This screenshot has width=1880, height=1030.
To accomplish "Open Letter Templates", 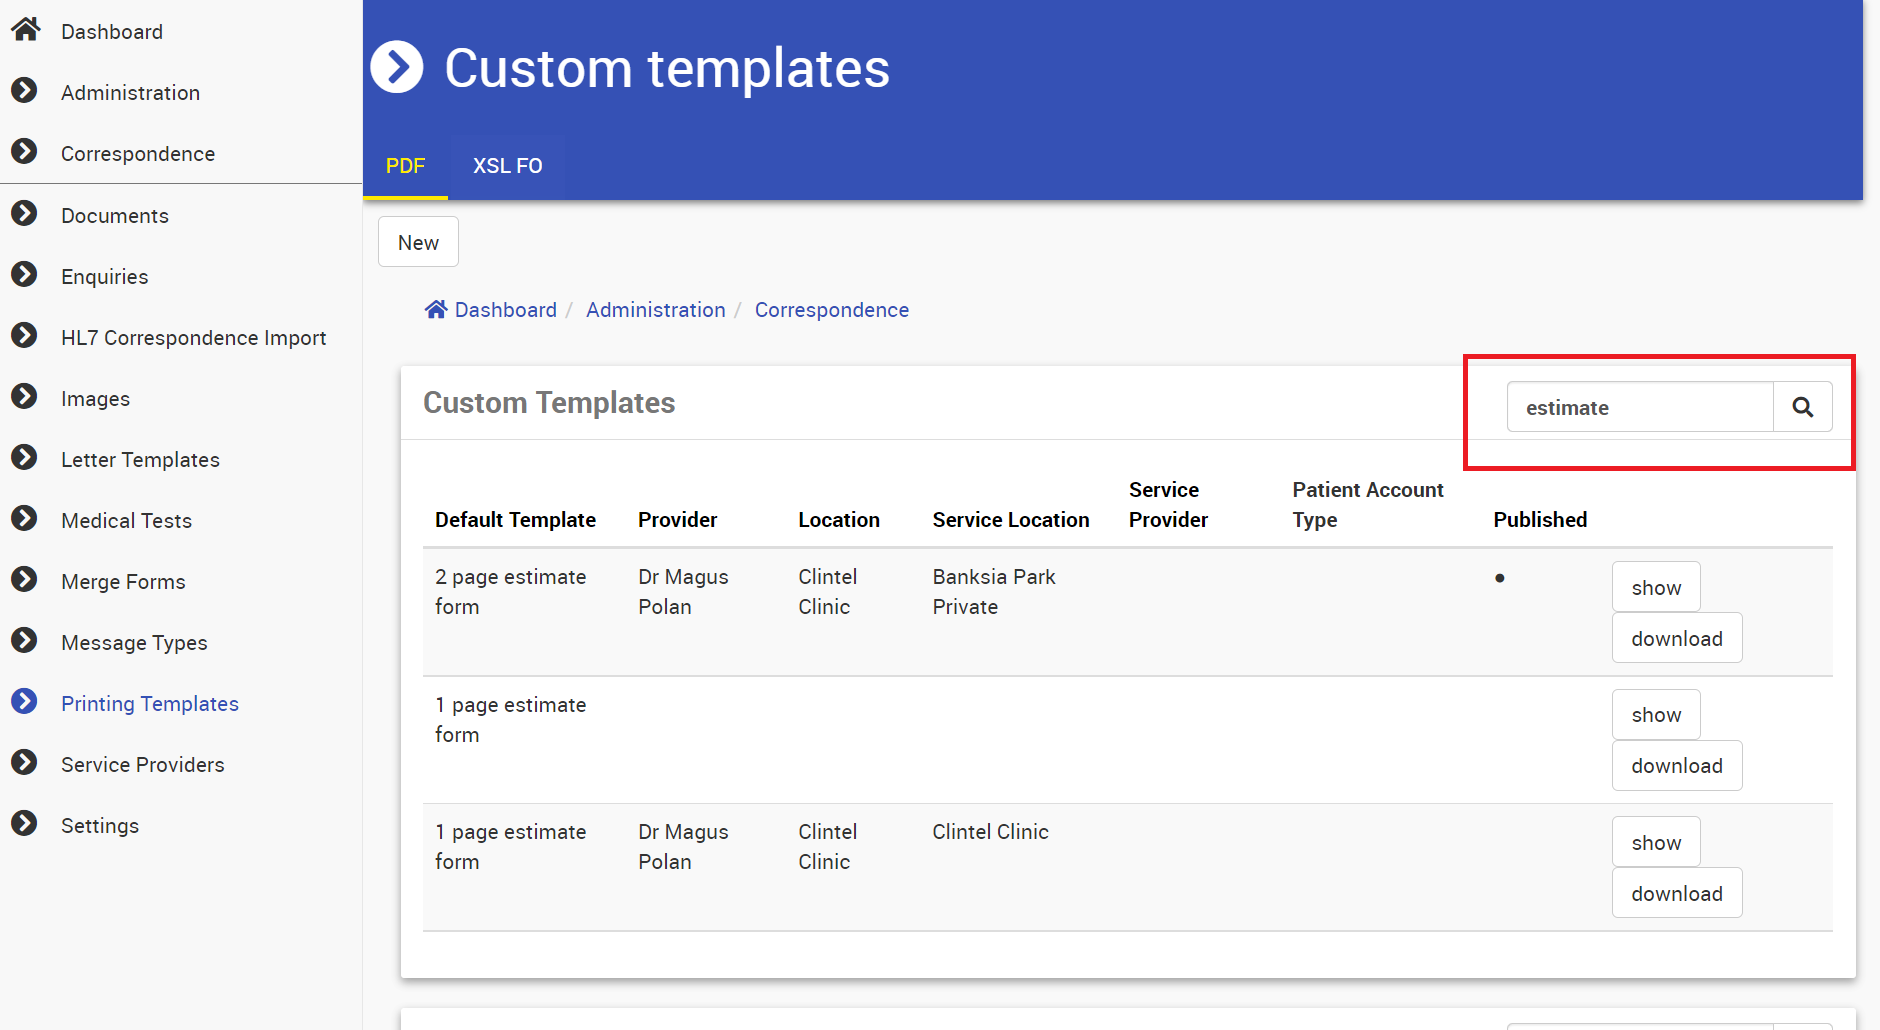I will pyautogui.click(x=140, y=460).
